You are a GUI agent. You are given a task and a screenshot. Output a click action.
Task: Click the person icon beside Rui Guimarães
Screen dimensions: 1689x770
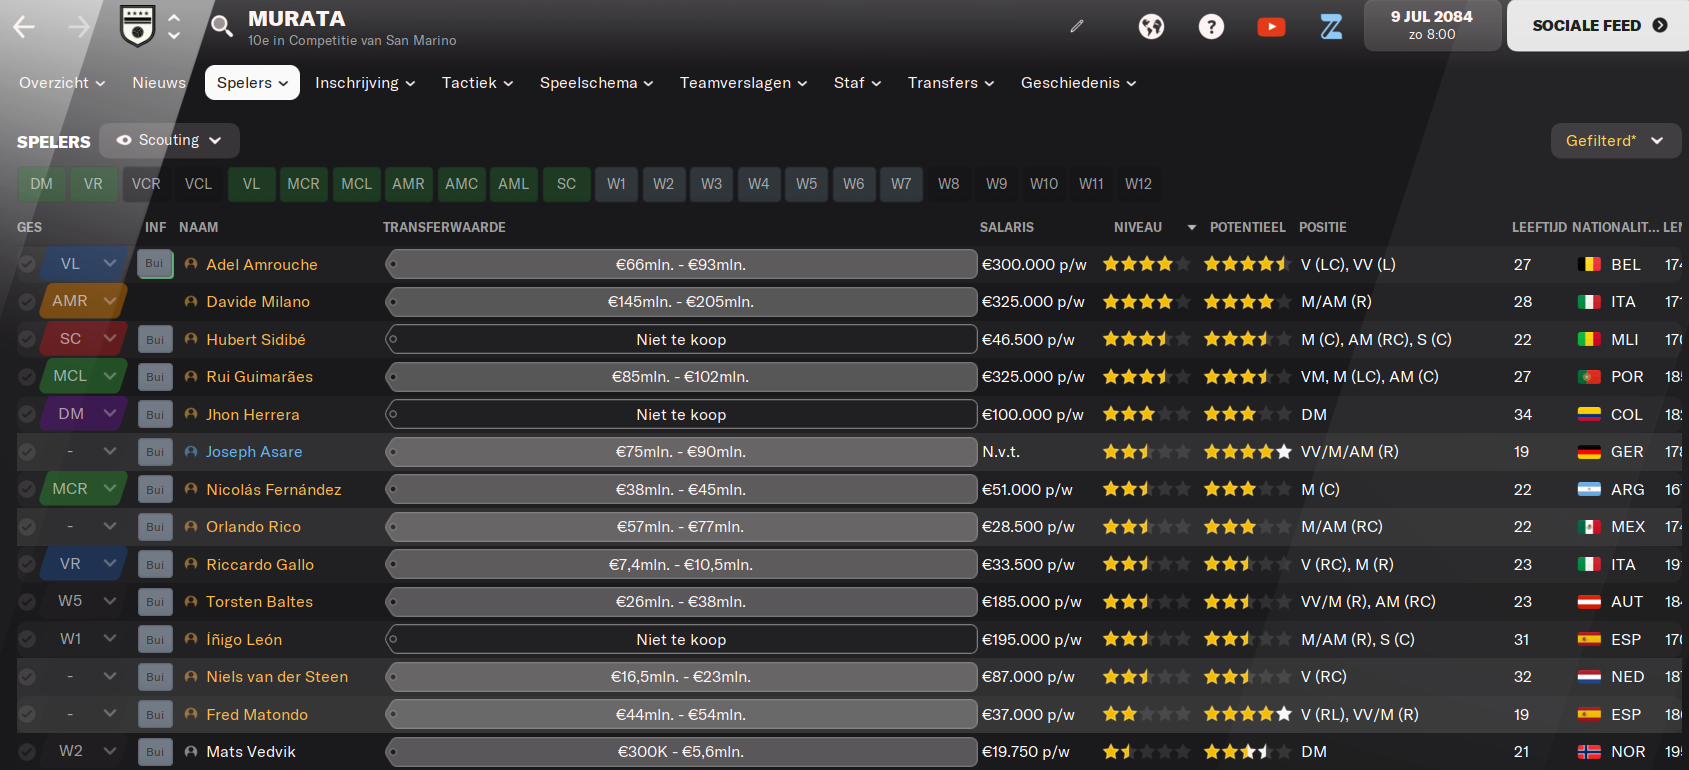191,376
